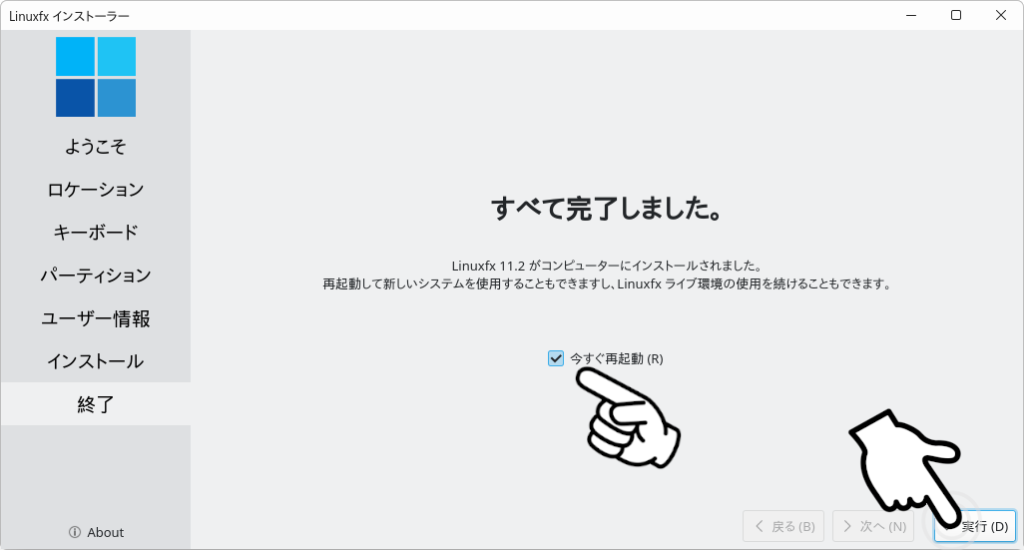Close the installer window
Viewport: 1024px width, 550px height.
tap(1000, 15)
